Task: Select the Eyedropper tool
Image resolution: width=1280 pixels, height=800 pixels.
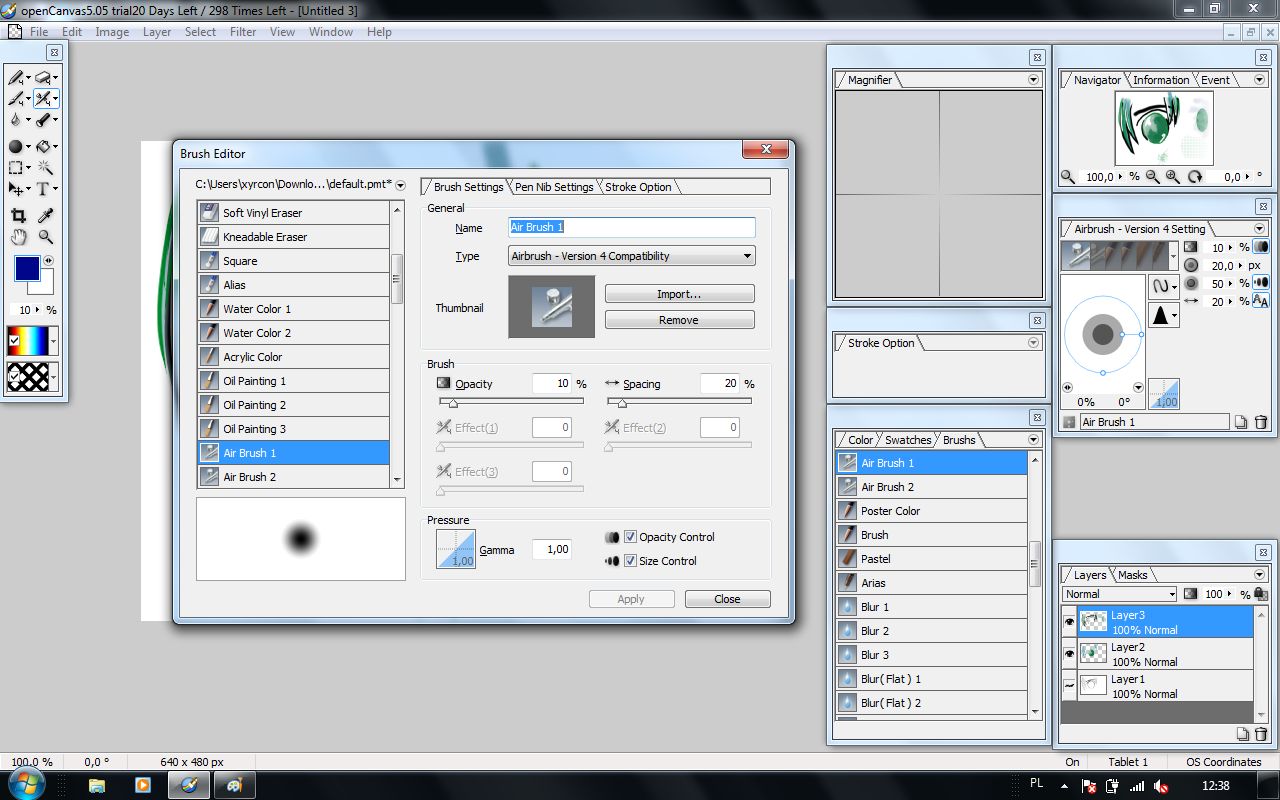Action: (x=45, y=215)
